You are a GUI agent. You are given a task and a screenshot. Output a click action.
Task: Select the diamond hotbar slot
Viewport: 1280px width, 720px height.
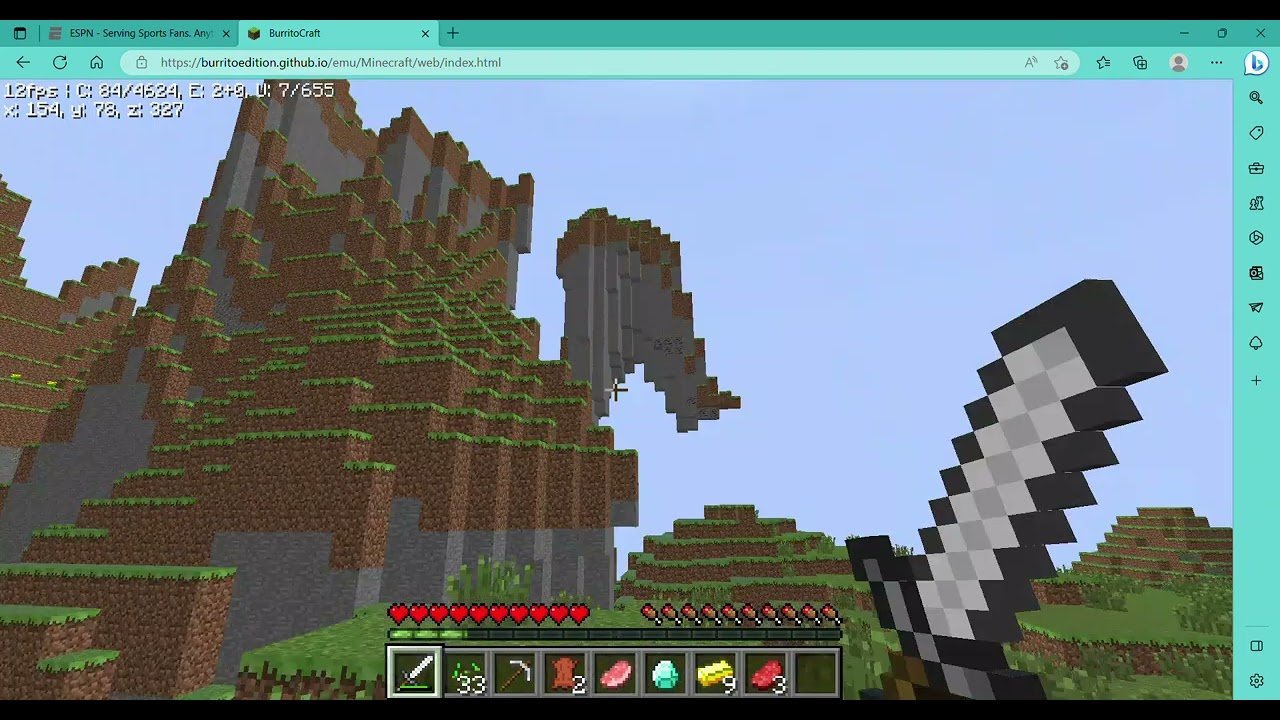[x=665, y=673]
